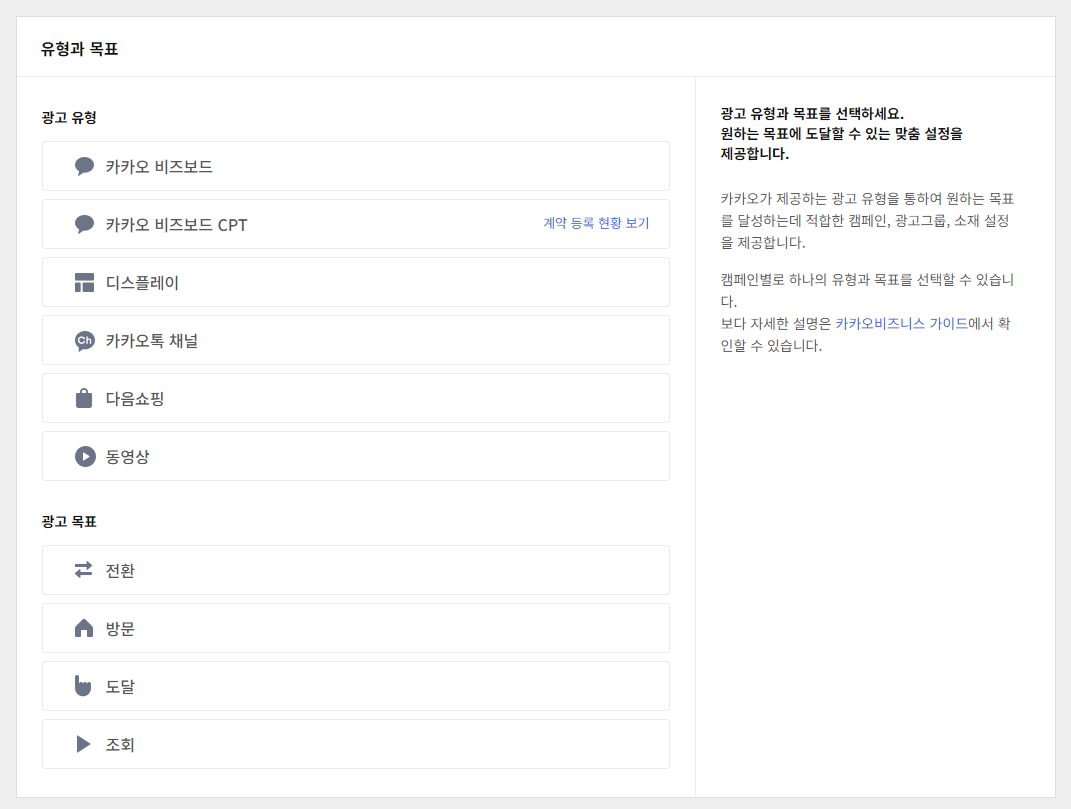Click the 동영상 play circle icon
Image resolution: width=1071 pixels, height=809 pixels.
pyautogui.click(x=85, y=456)
